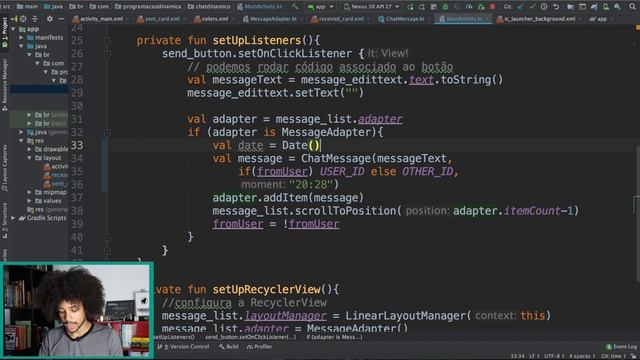Toggle the 1: Project tool window

4,33
